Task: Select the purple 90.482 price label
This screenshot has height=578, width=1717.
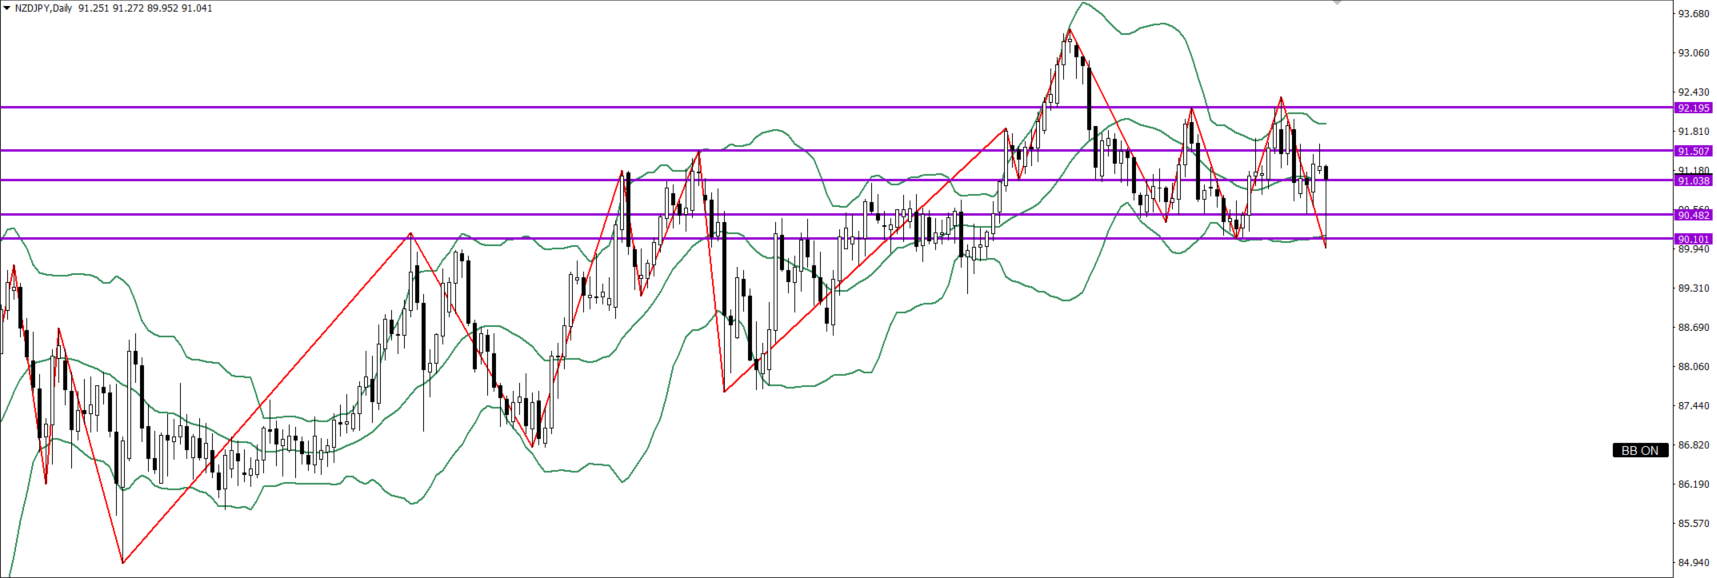Action: click(x=1693, y=215)
